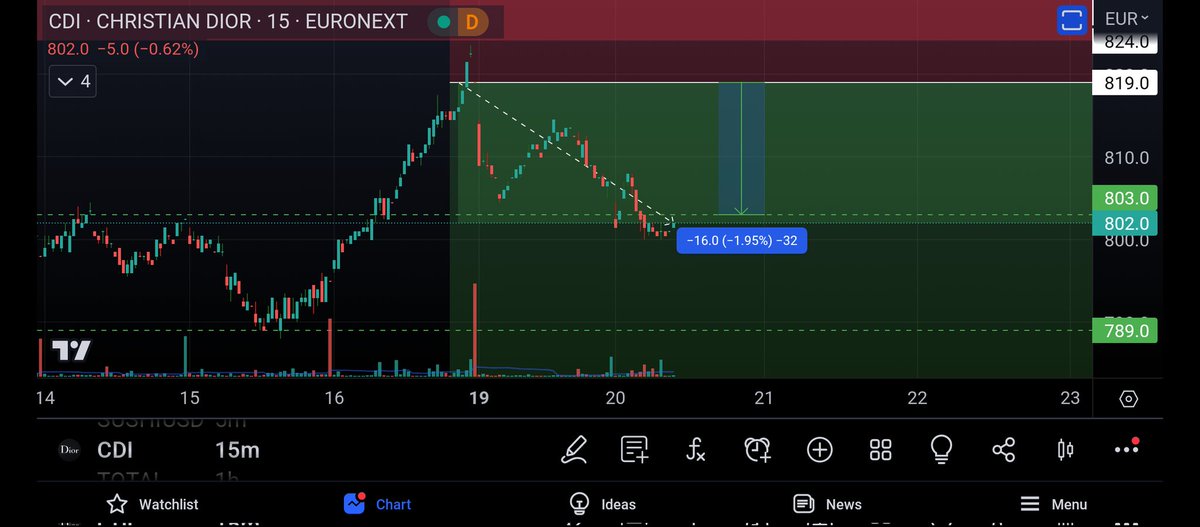Open chart scale settings hexagon icon
Screen dimensions: 1200x527
(x=1129, y=398)
